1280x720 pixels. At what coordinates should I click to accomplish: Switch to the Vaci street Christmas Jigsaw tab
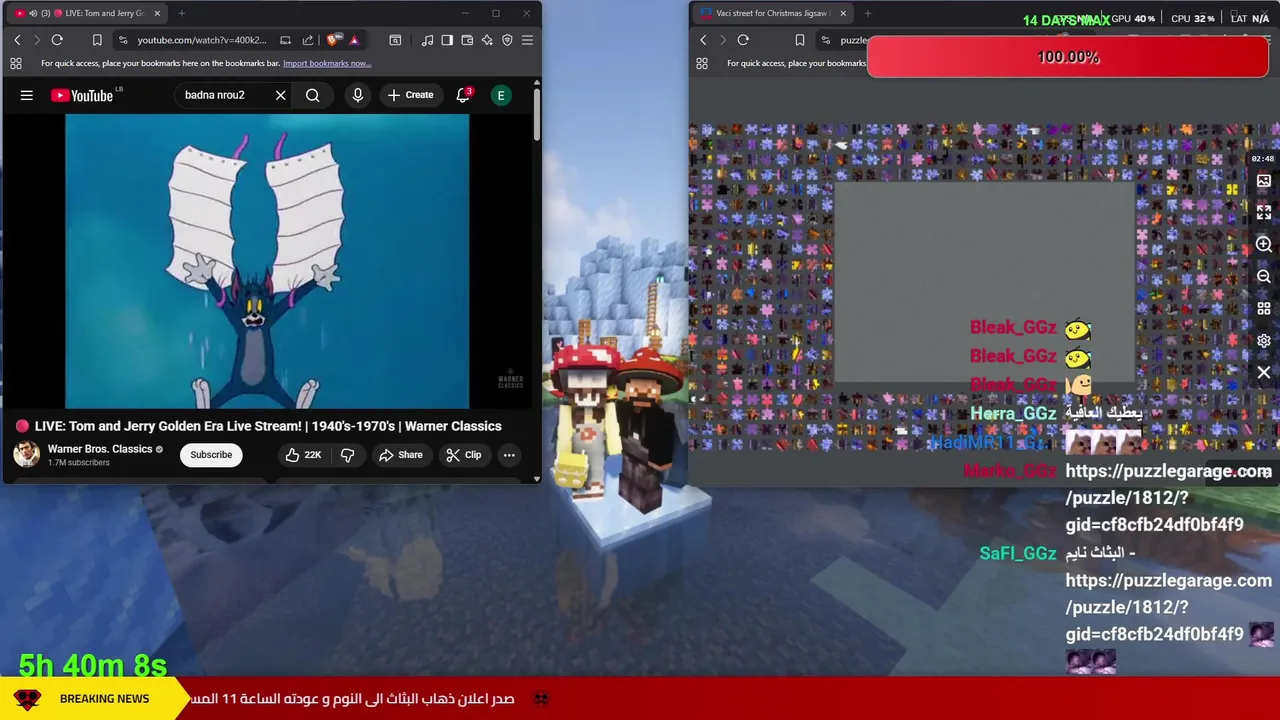[773, 13]
